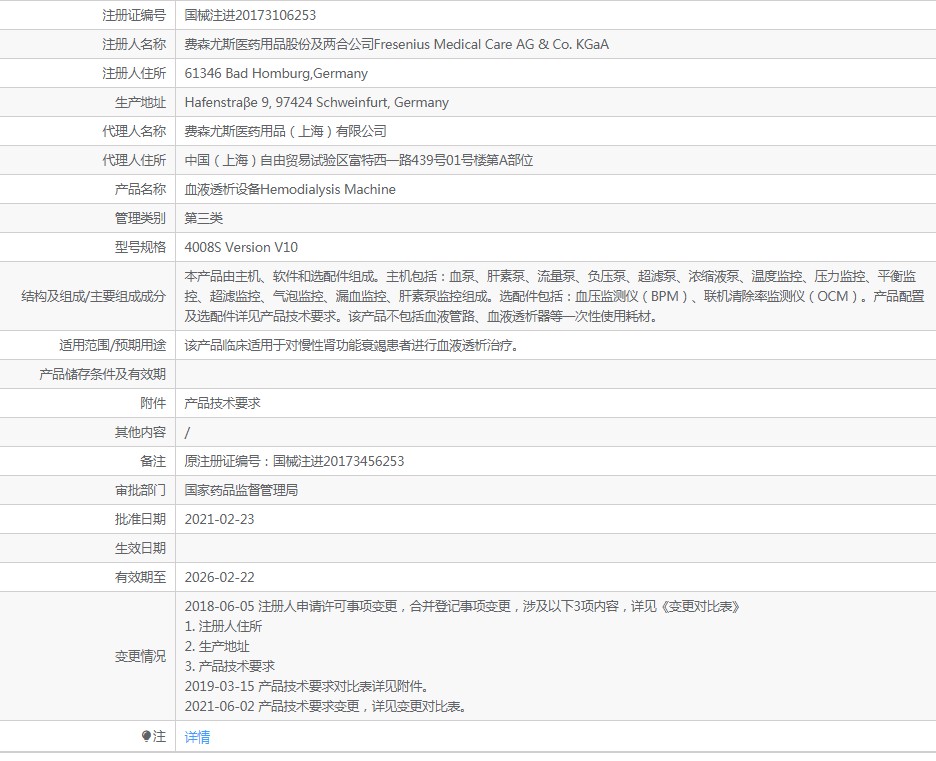Screen dimensions: 936x761
Task: Select change entry dated 2021-06-02
Action: [x=325, y=706]
